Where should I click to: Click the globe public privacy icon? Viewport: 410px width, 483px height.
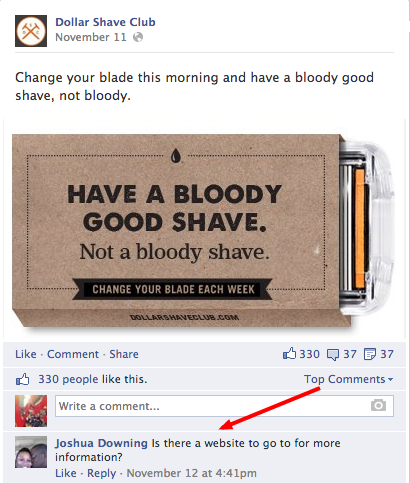click(138, 37)
